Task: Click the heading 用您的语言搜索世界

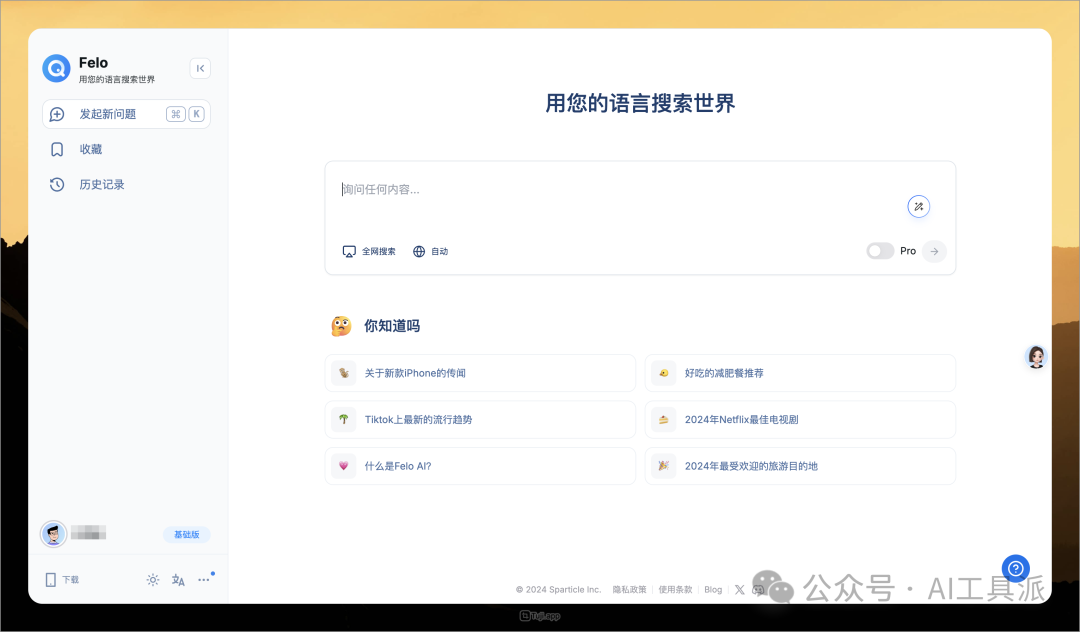Action: pos(640,103)
